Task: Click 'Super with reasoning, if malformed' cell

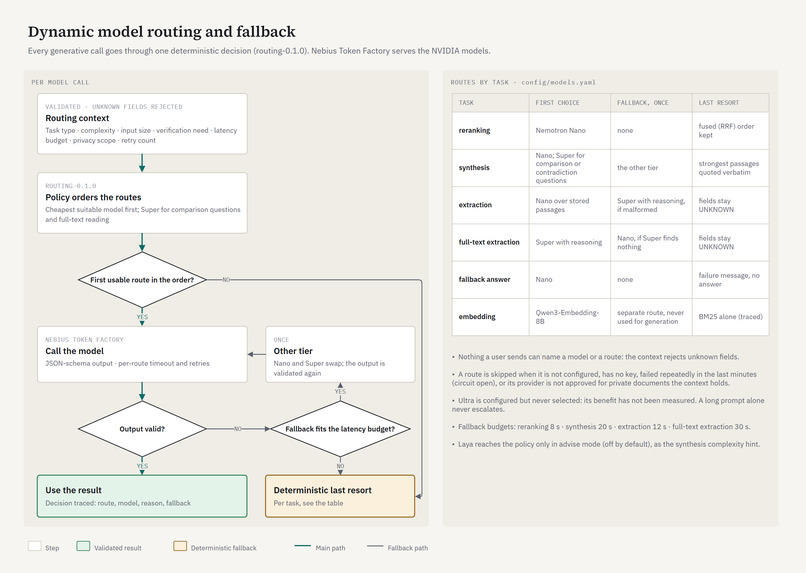Action: (651, 205)
